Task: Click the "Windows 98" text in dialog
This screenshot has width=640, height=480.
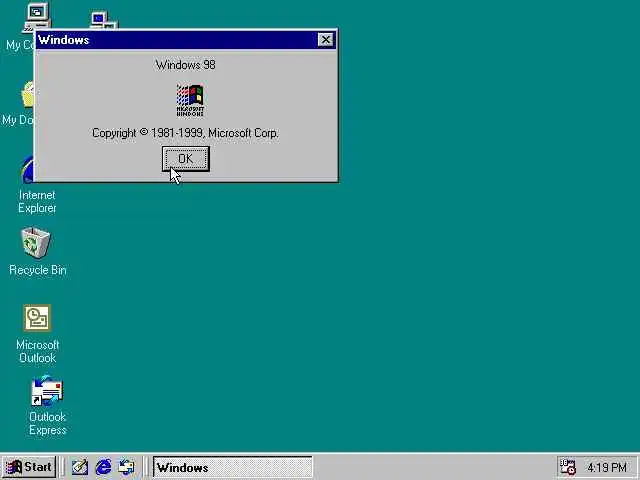Action: pos(186,65)
